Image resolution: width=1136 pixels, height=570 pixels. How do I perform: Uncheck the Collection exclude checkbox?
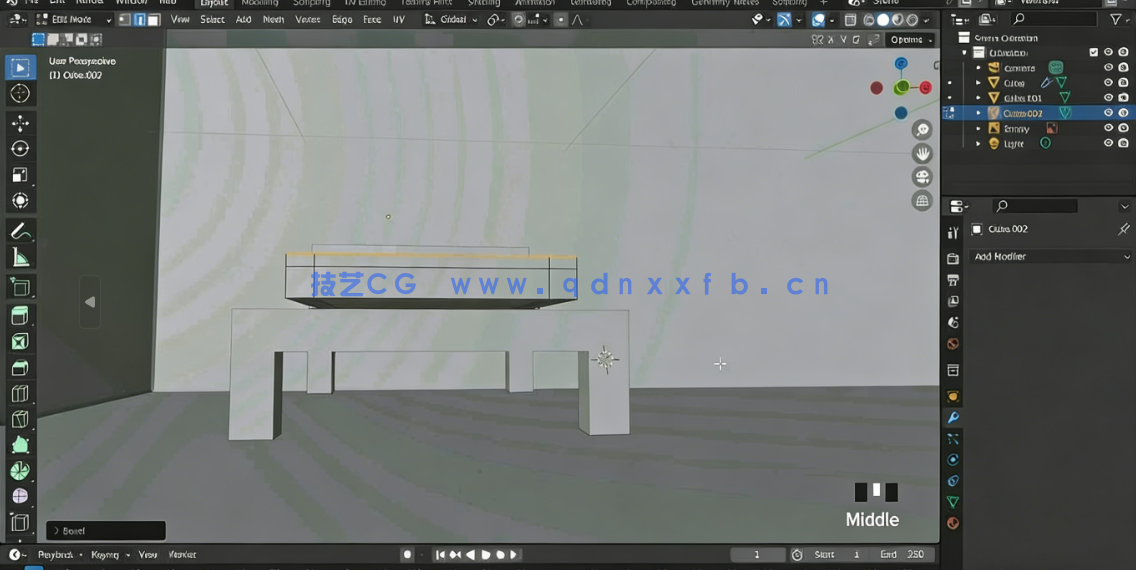(1094, 52)
